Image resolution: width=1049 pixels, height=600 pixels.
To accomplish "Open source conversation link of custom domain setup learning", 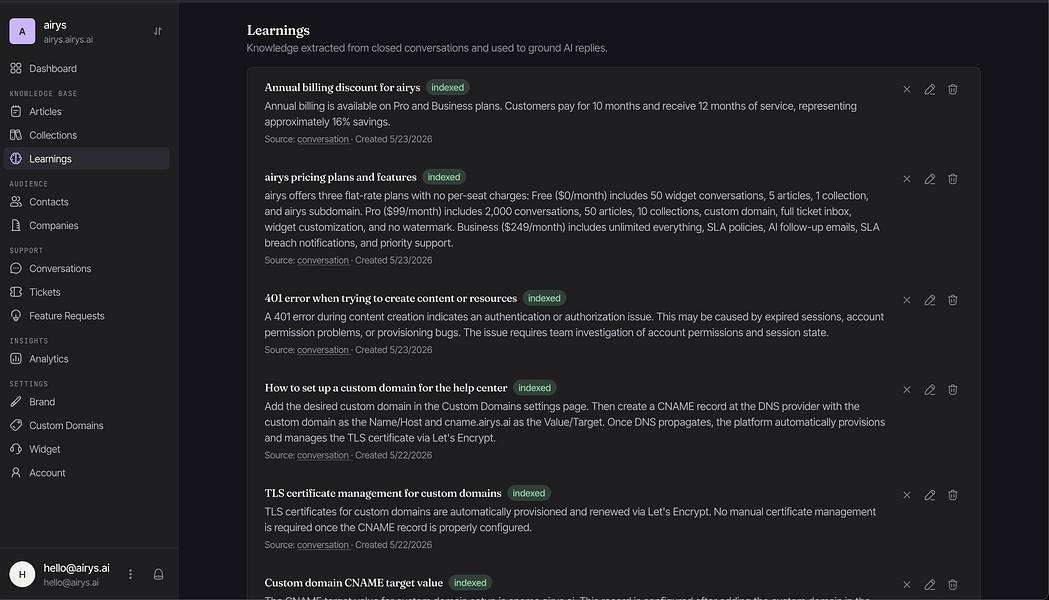I will click(x=323, y=456).
